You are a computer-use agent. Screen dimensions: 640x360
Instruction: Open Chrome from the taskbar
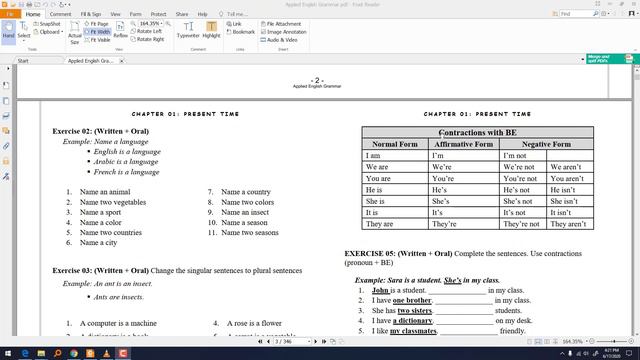[74, 353]
